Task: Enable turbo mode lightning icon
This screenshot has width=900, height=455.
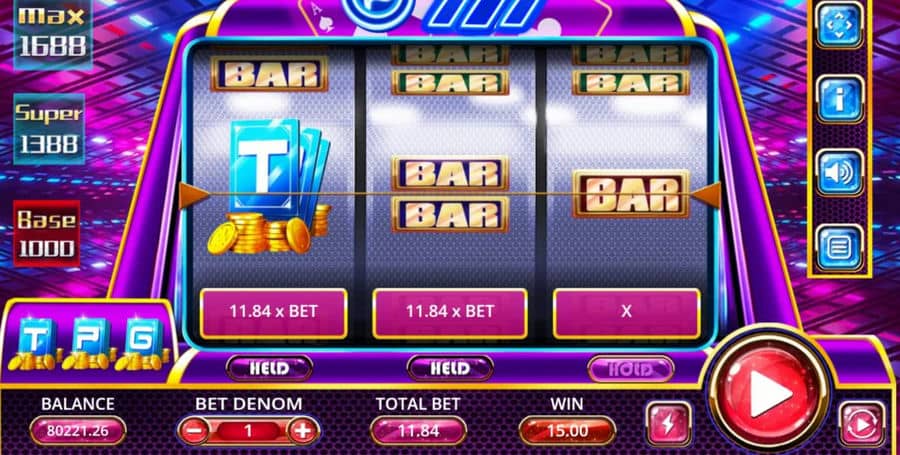Action: (x=669, y=425)
